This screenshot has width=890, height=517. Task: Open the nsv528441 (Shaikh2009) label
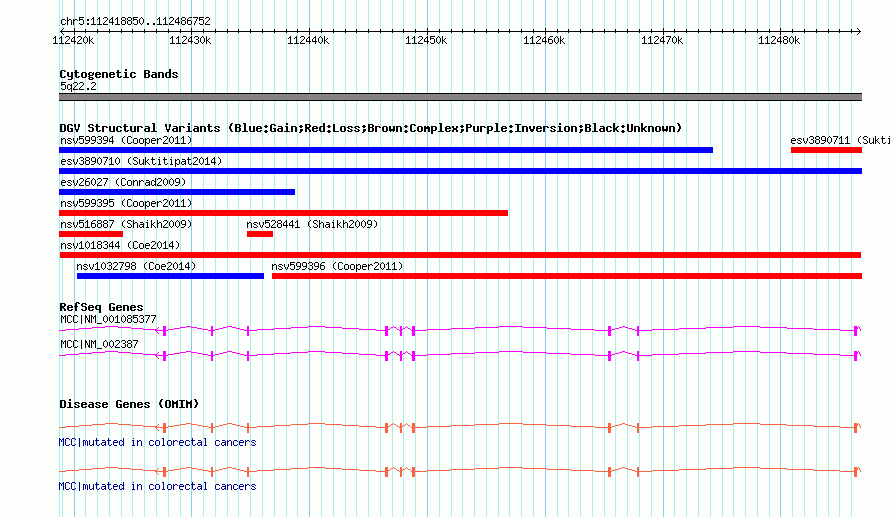pyautogui.click(x=312, y=224)
